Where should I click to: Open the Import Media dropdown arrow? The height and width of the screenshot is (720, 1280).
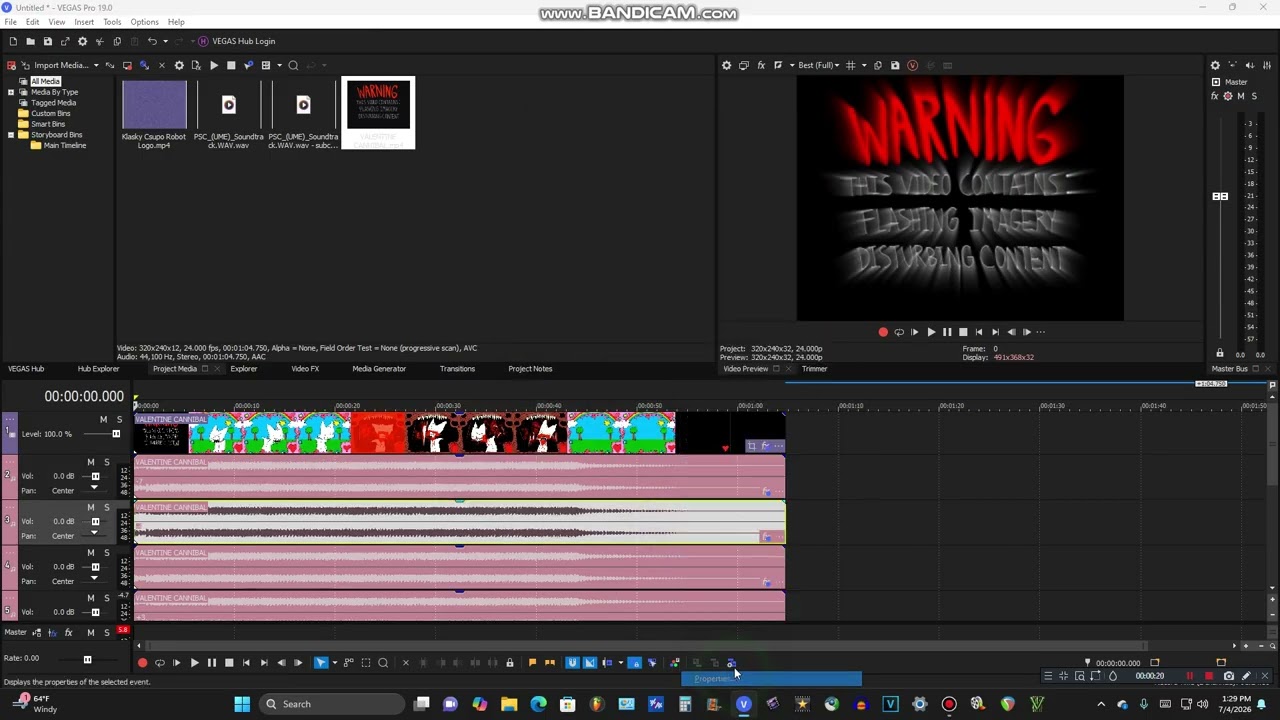pyautogui.click(x=96, y=65)
